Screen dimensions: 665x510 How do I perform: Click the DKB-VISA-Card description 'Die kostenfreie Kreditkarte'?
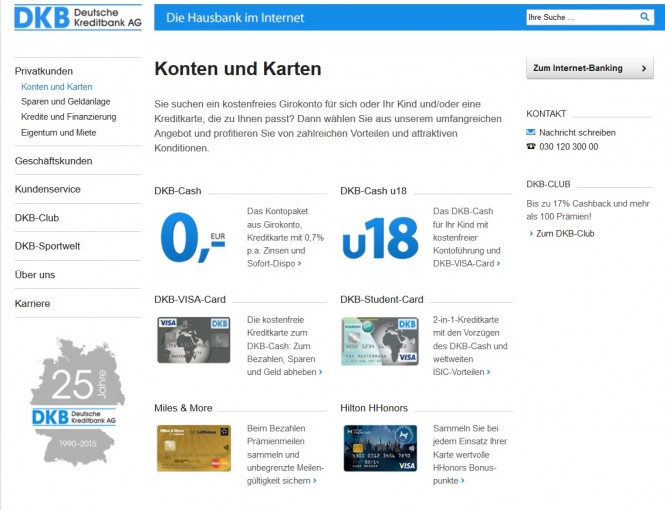pyautogui.click(x=285, y=346)
